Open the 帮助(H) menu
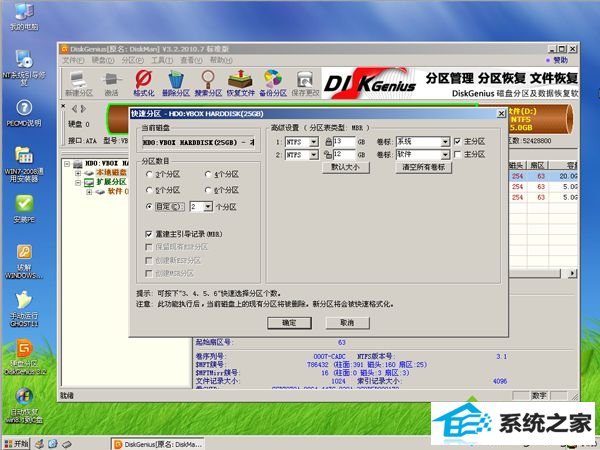This screenshot has width=600, height=450. click(221, 60)
